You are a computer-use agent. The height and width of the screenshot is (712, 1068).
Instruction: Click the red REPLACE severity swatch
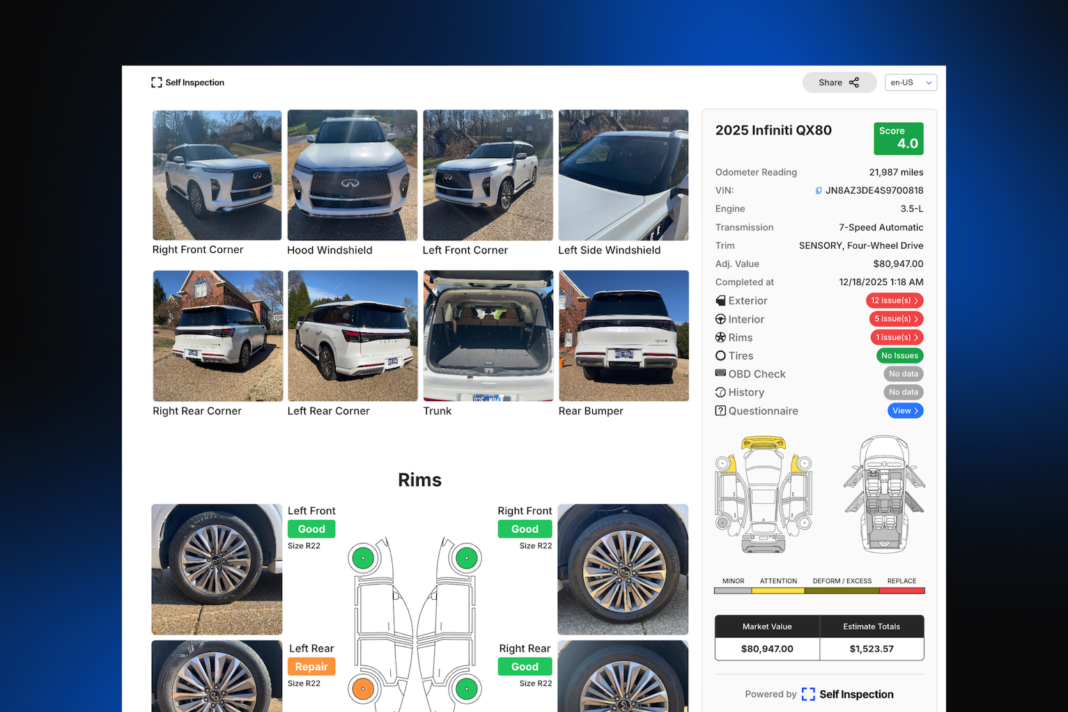pyautogui.click(x=902, y=591)
